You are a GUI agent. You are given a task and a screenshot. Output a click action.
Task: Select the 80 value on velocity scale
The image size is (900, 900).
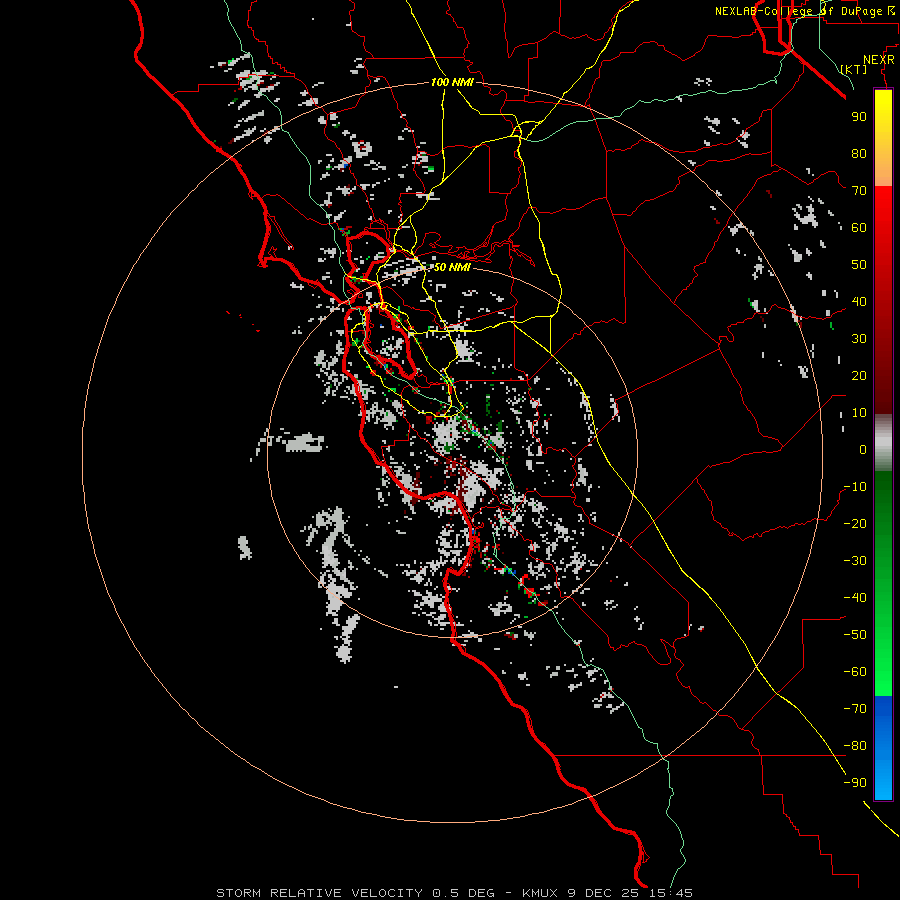coord(859,153)
